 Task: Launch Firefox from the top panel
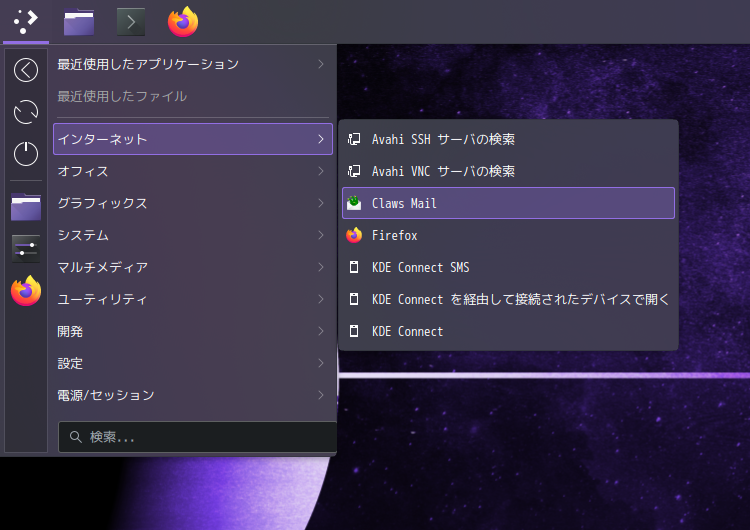pyautogui.click(x=183, y=22)
